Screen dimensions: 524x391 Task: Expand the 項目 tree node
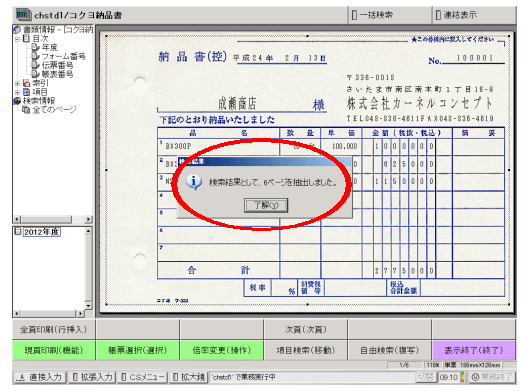pos(17,92)
